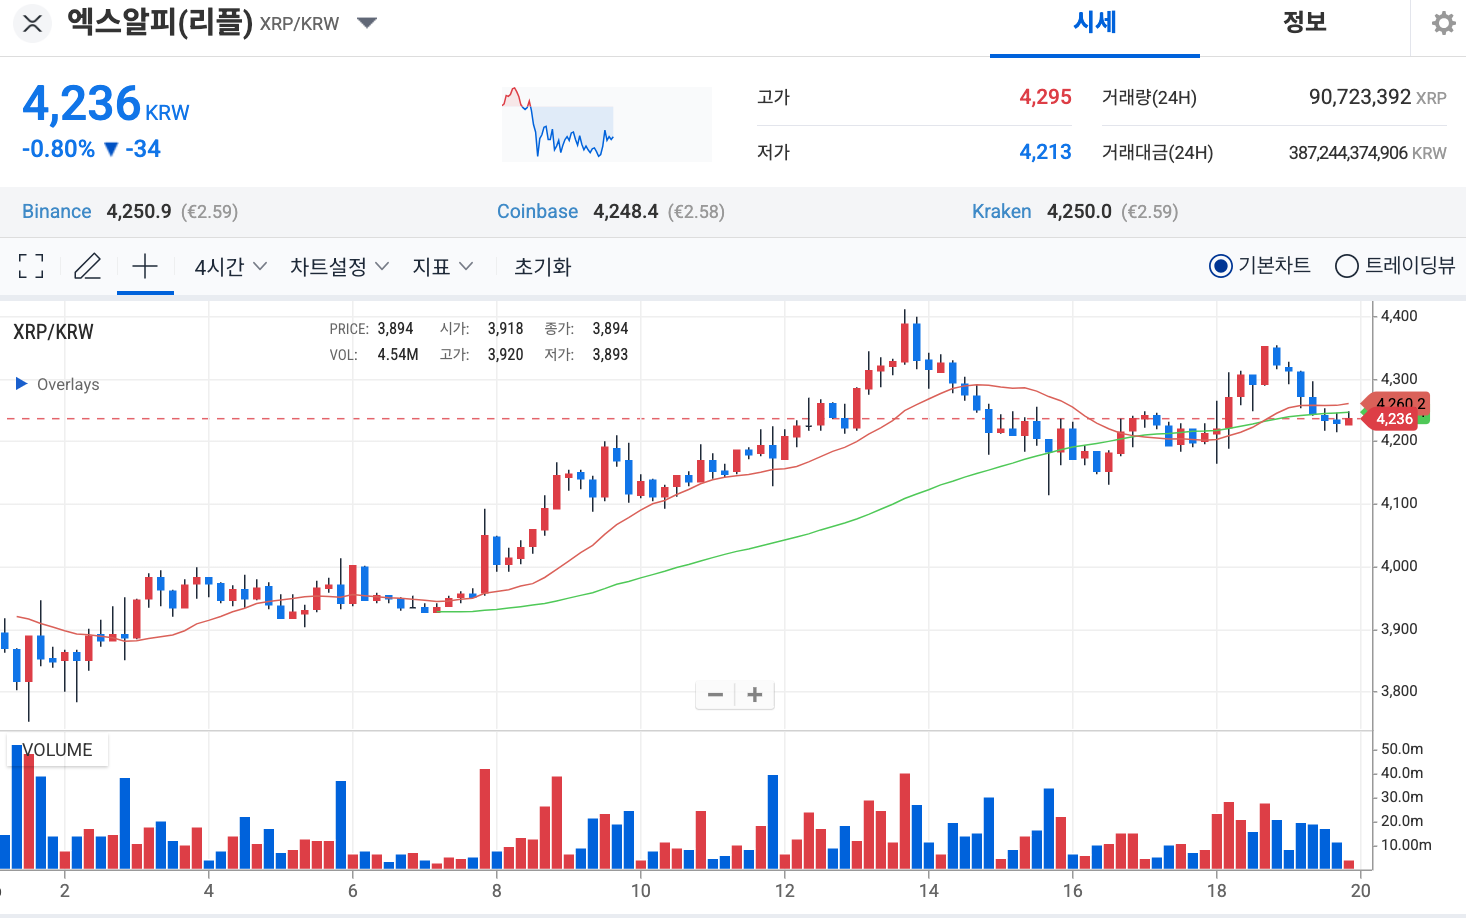
Task: Switch to the 시세 tab
Action: pos(1094,24)
